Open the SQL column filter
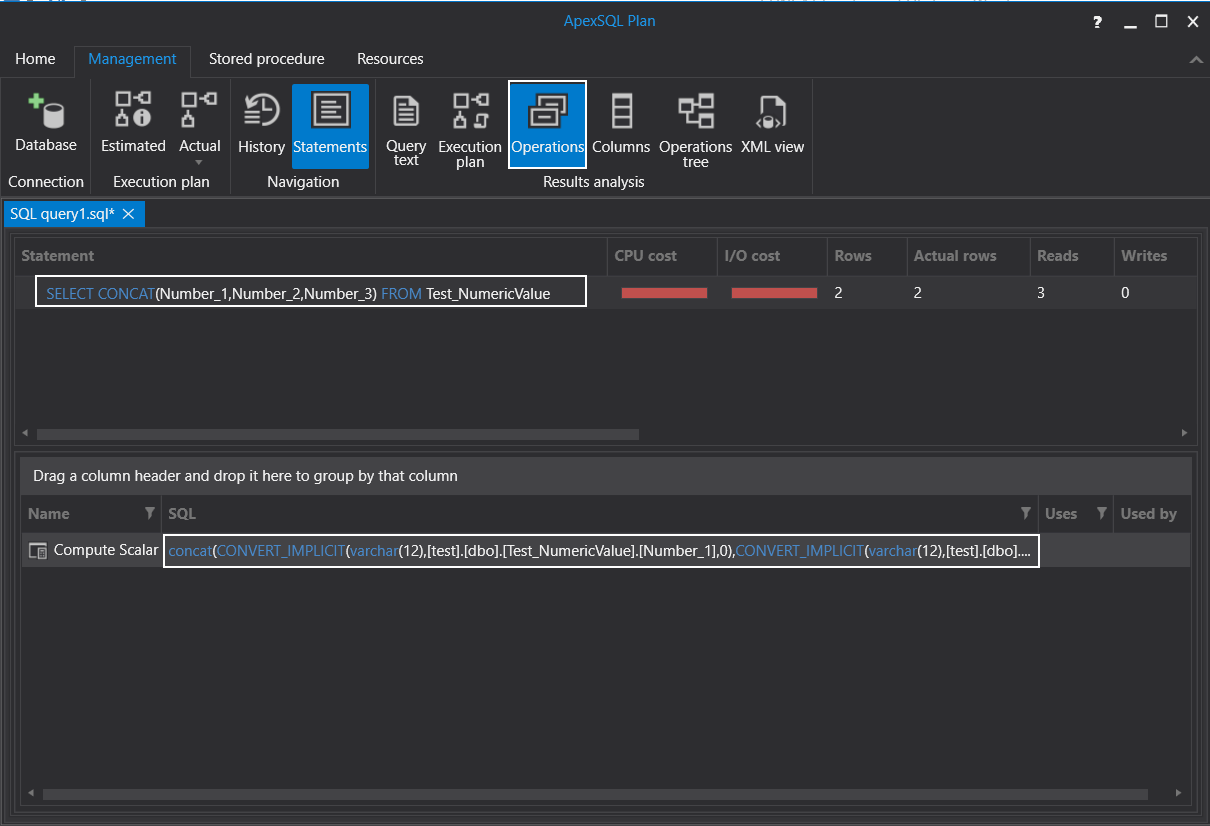This screenshot has height=826, width=1210. click(x=1025, y=513)
